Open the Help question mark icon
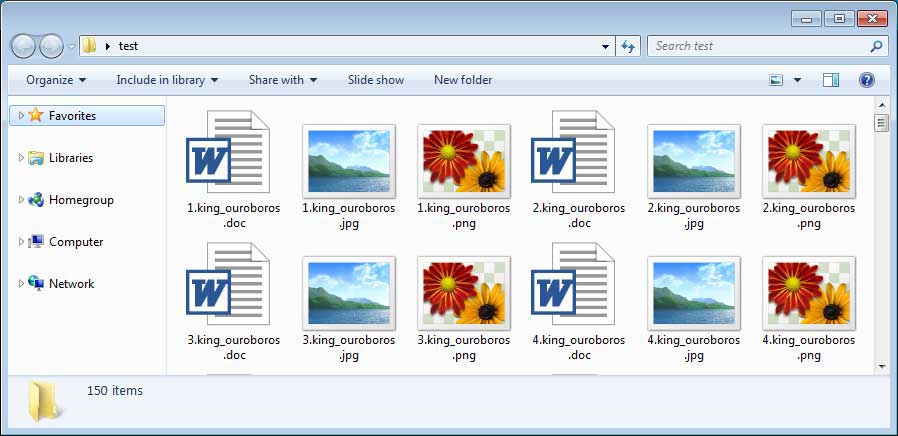 click(867, 80)
